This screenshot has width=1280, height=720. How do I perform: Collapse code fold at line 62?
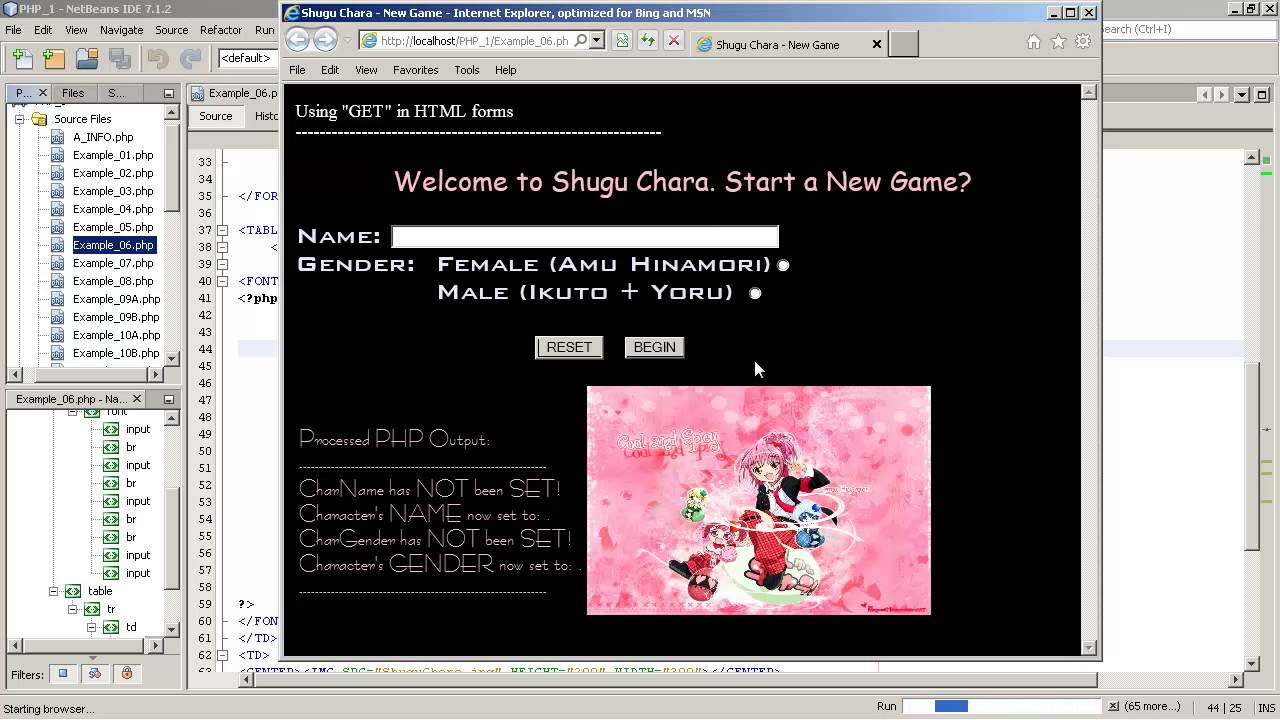[x=222, y=655]
